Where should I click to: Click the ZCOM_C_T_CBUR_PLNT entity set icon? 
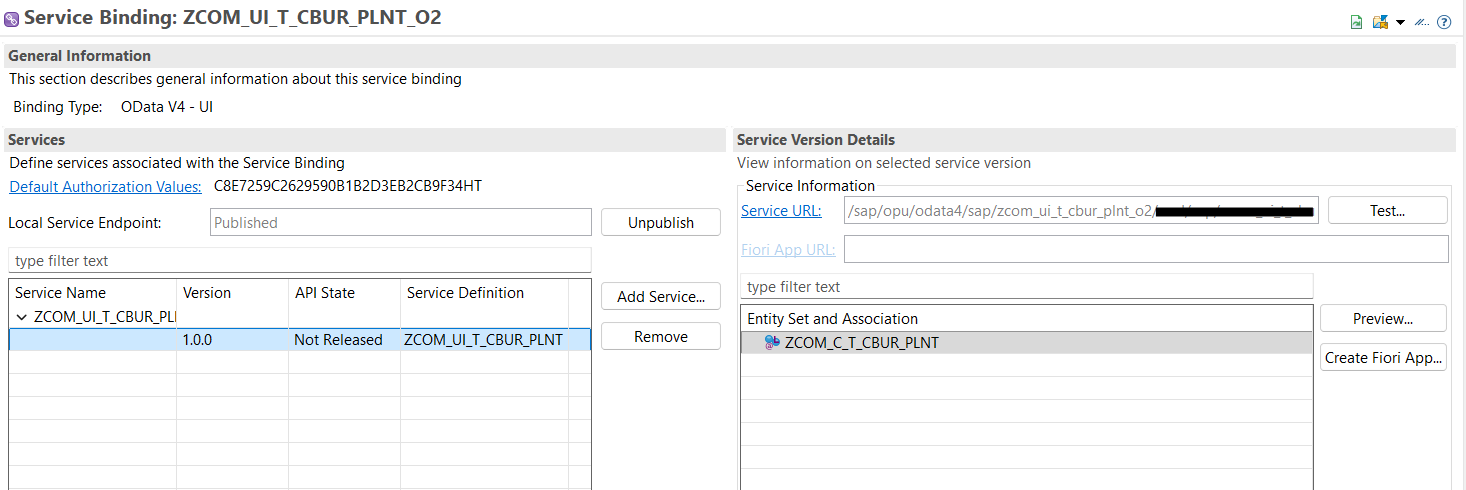click(x=772, y=343)
